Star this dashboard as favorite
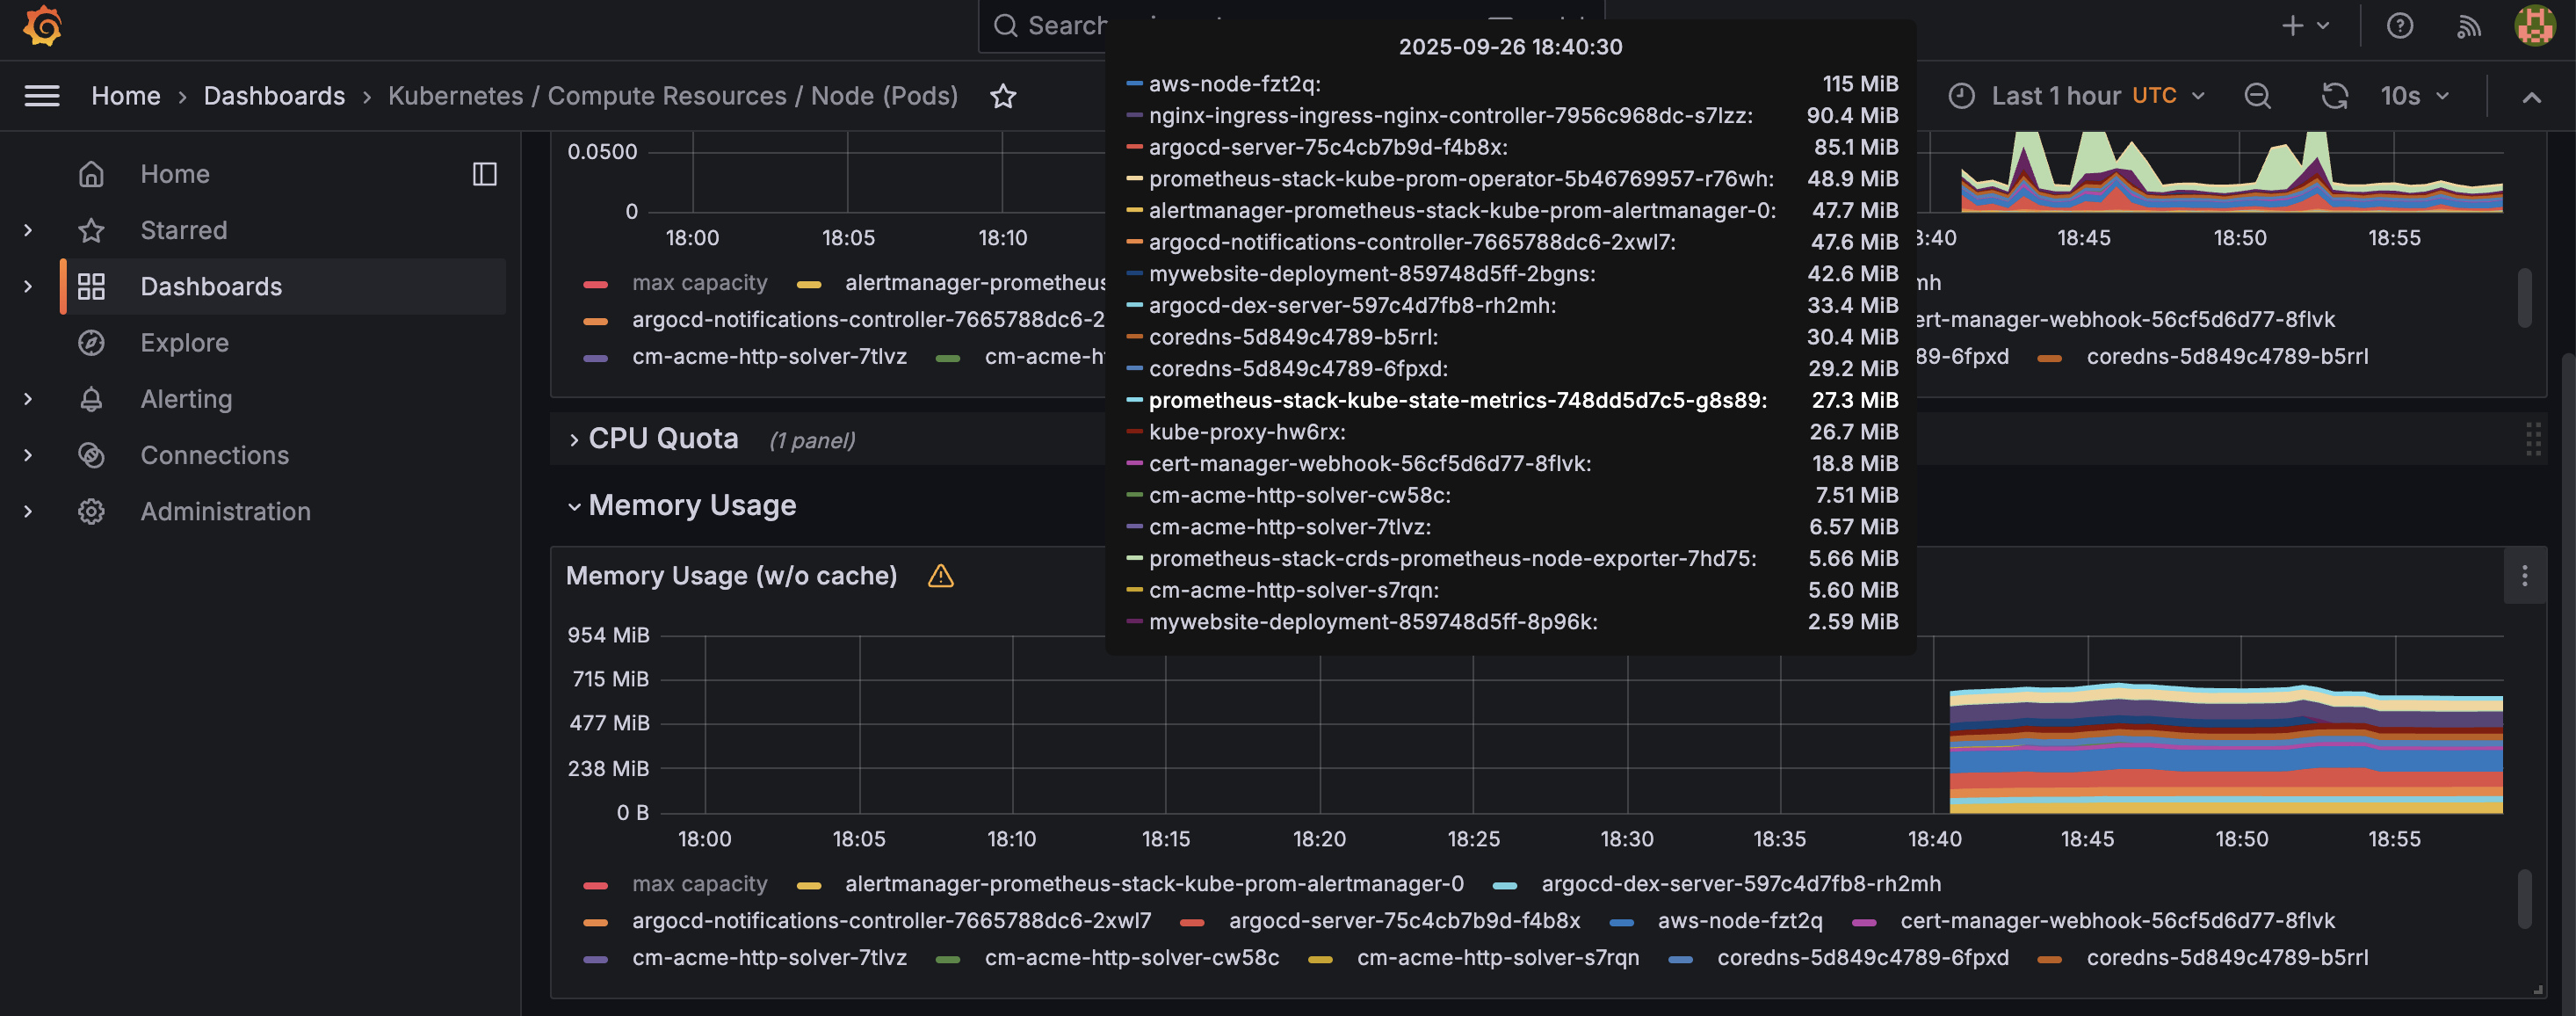The height and width of the screenshot is (1016, 2576). click(x=1003, y=96)
